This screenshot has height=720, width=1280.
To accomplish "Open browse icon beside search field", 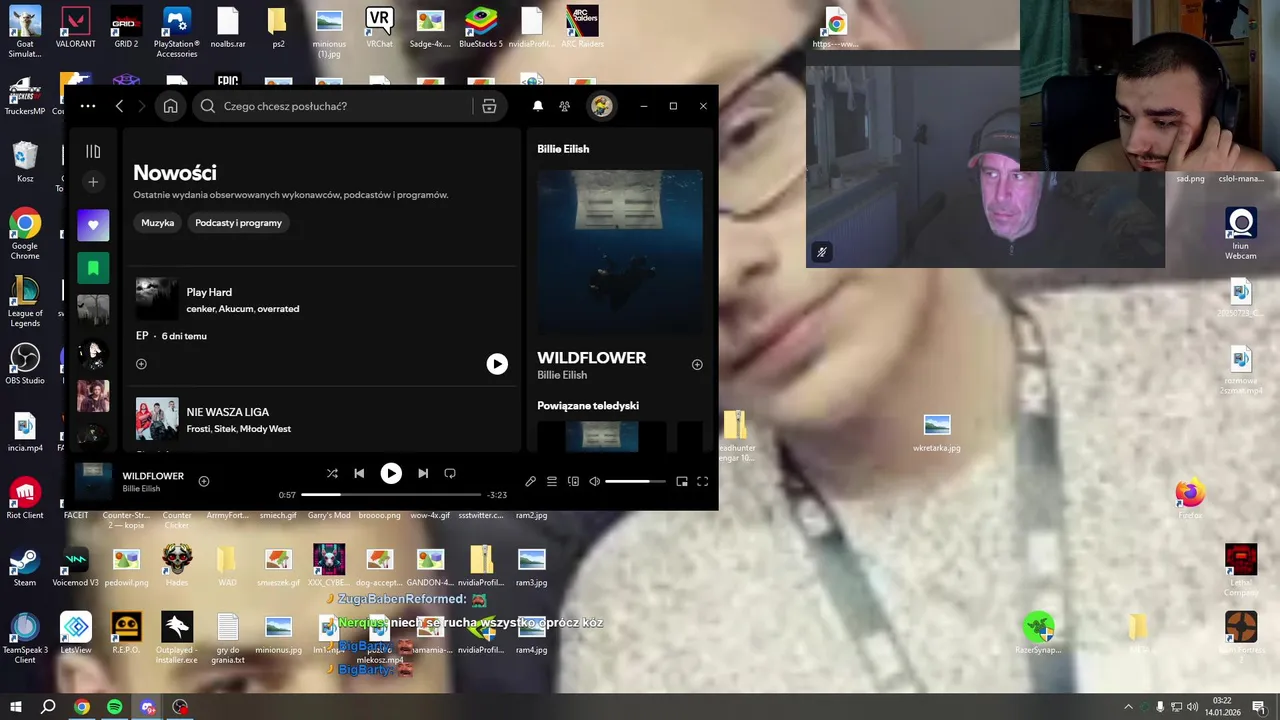I will (489, 106).
